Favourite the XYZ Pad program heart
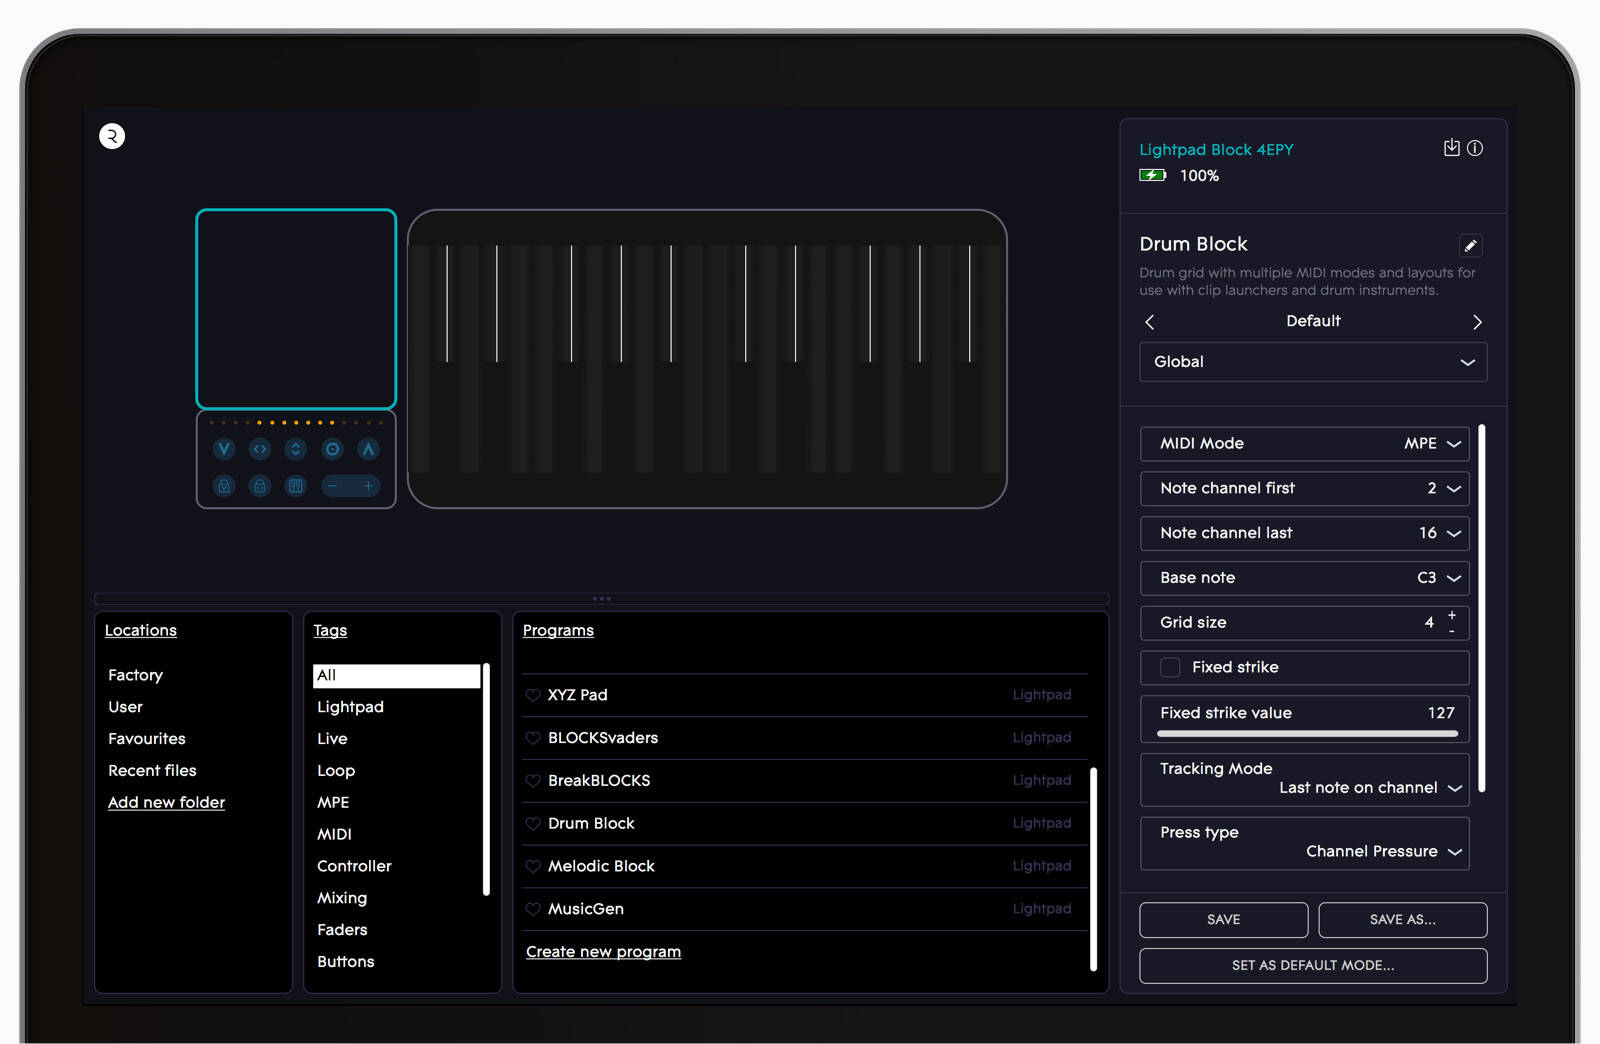Screen dimensions: 1600x1044 (x=533, y=695)
